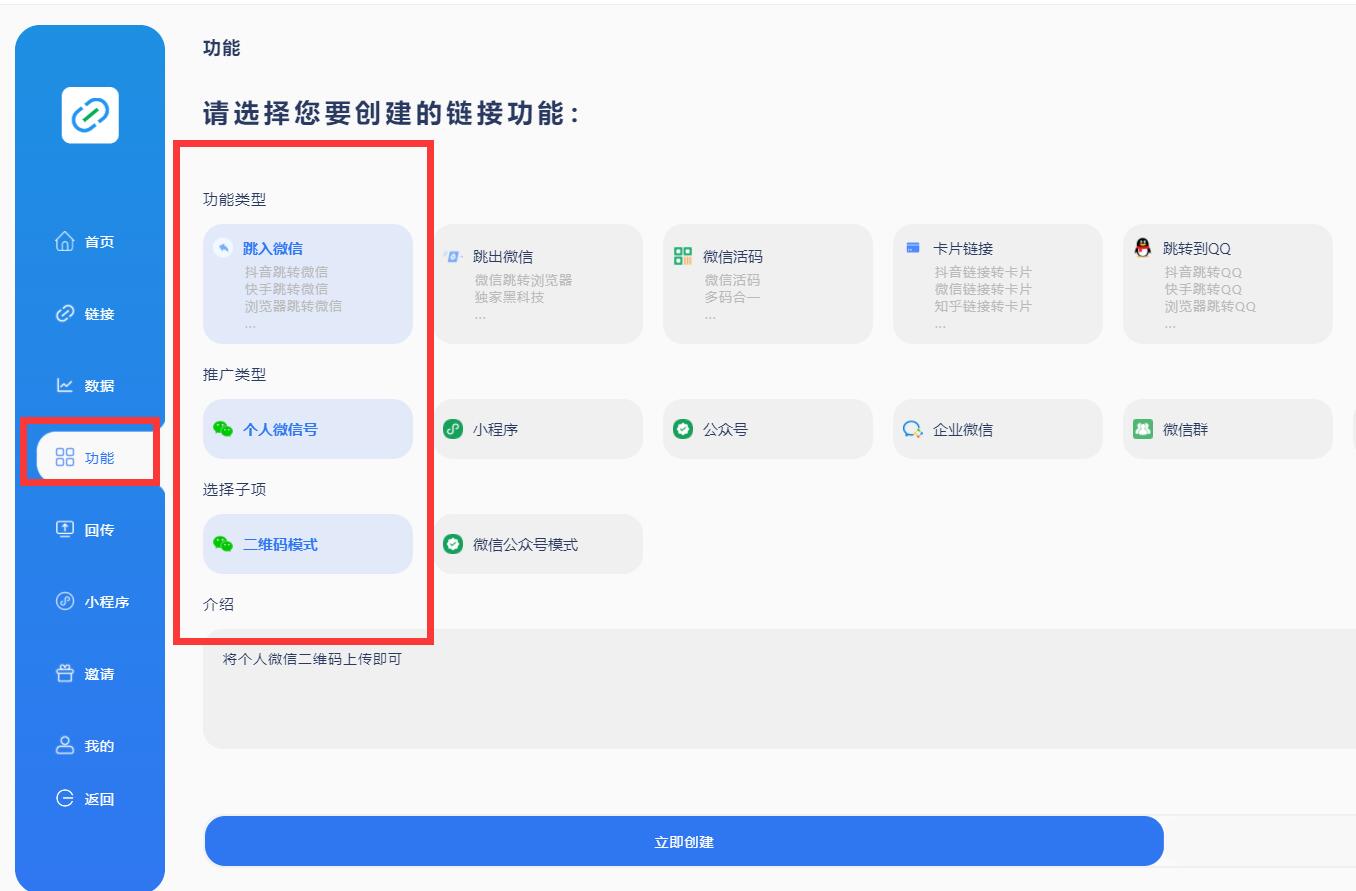Image resolution: width=1356 pixels, height=891 pixels.
Task: Click the 功能 page title at top
Action: [x=221, y=48]
